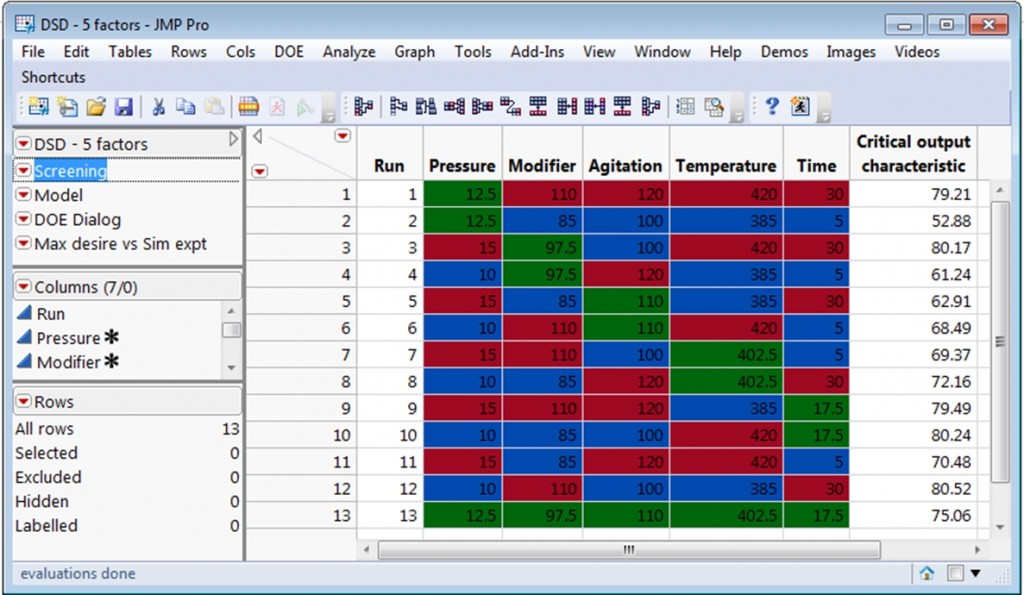Viewport: 1024px width, 595px height.
Task: Open the red triangle menu for Screening script
Action: coord(24,170)
